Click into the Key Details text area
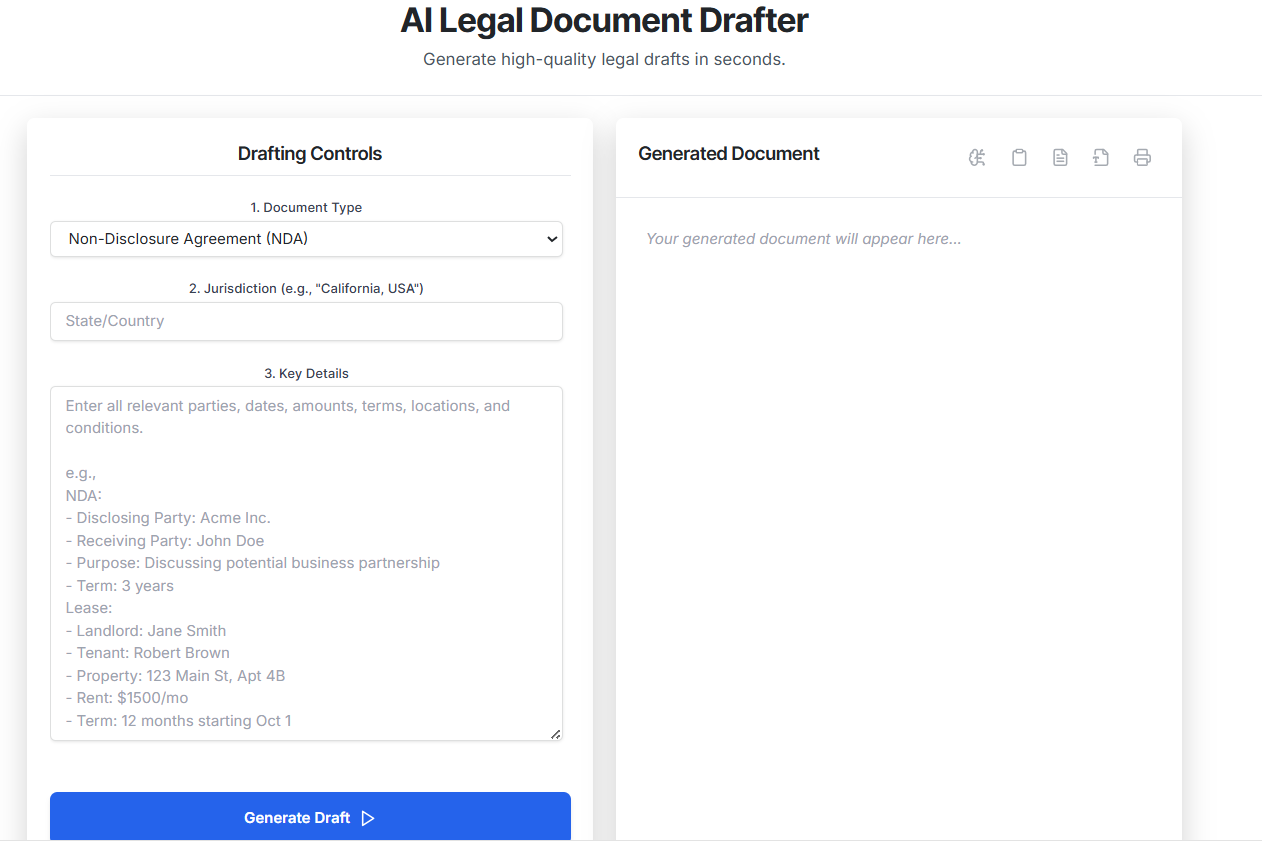This screenshot has width=1262, height=841. [306, 563]
